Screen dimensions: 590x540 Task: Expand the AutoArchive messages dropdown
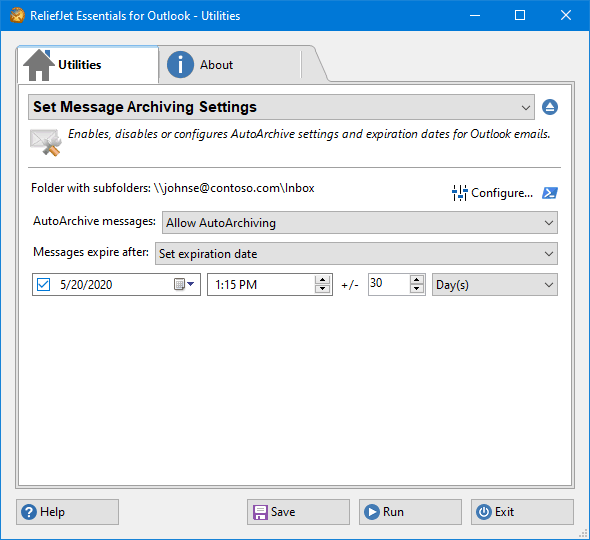click(x=360, y=223)
